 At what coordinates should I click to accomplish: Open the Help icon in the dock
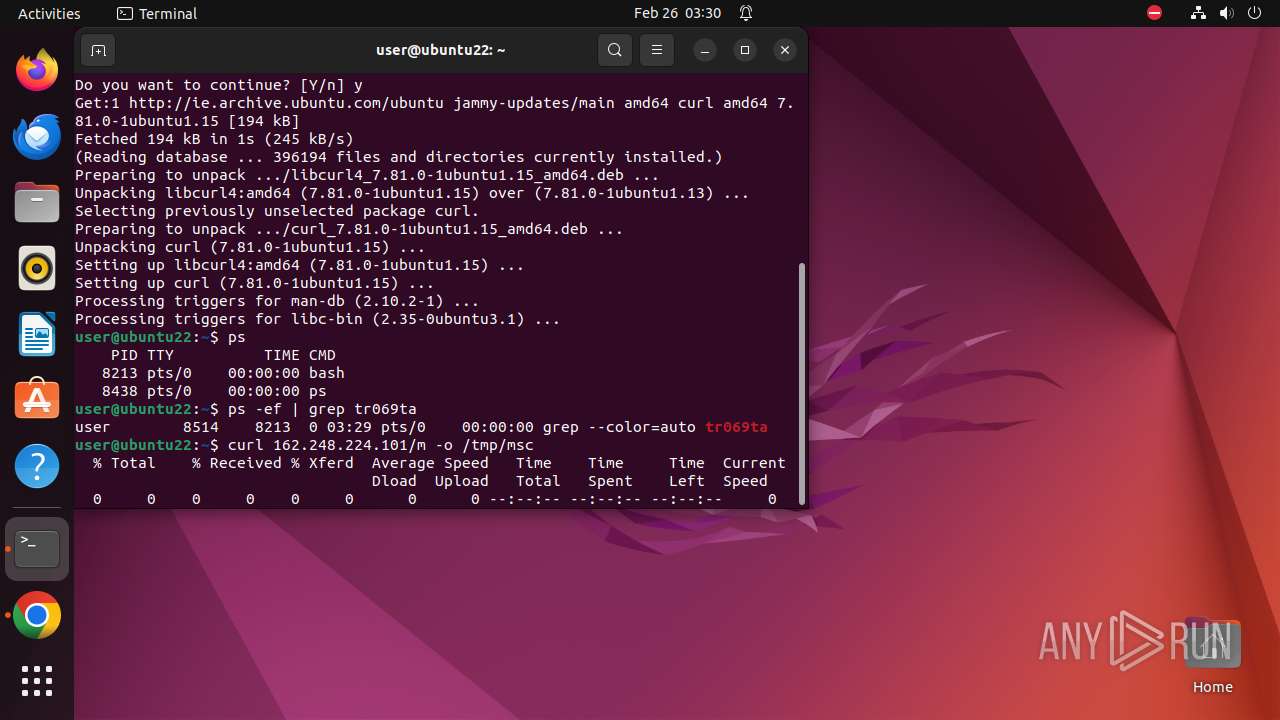click(37, 466)
